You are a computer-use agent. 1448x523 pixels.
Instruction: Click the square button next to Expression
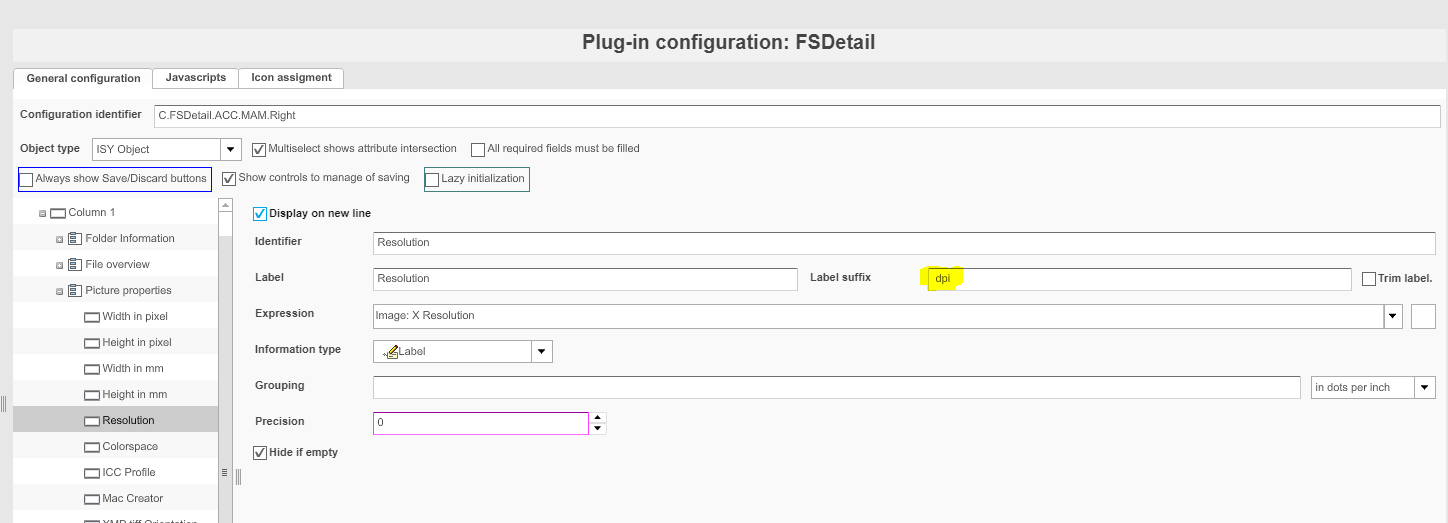1423,316
